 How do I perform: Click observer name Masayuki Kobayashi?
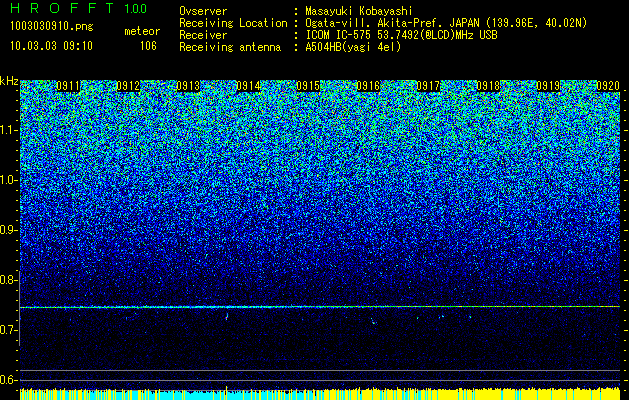359,11
